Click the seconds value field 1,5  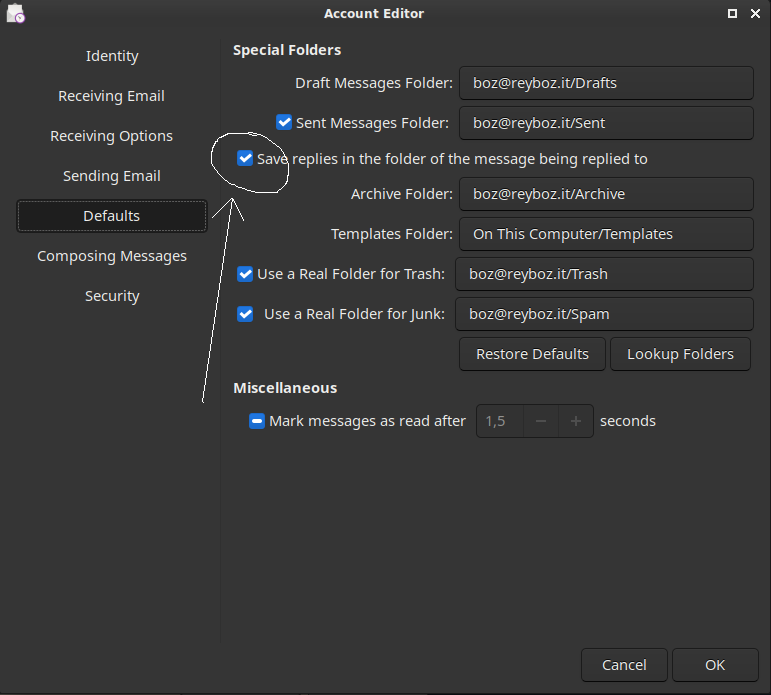coord(500,421)
